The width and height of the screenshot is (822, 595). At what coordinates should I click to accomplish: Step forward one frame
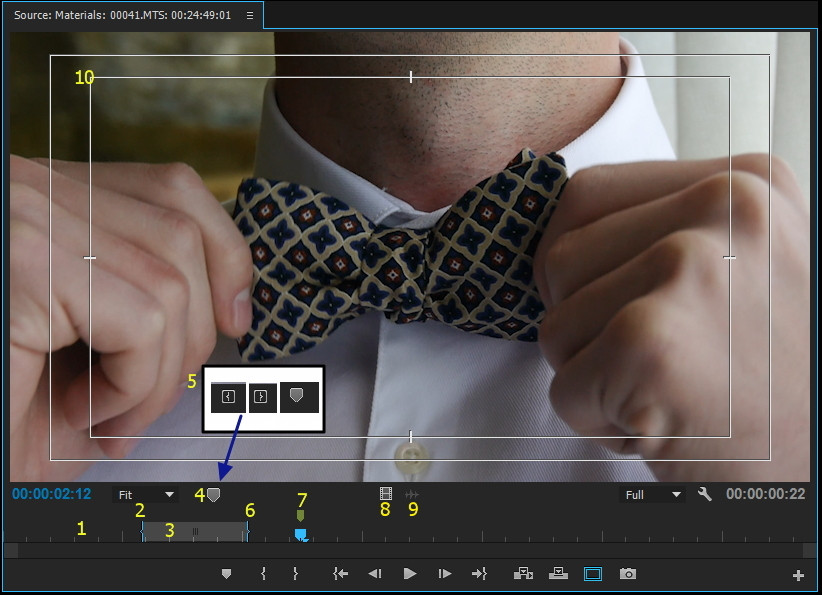(x=444, y=574)
